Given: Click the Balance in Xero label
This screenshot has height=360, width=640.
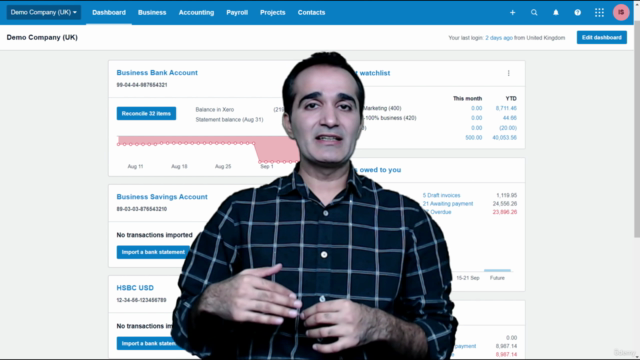Looking at the screenshot, I should point(215,109).
